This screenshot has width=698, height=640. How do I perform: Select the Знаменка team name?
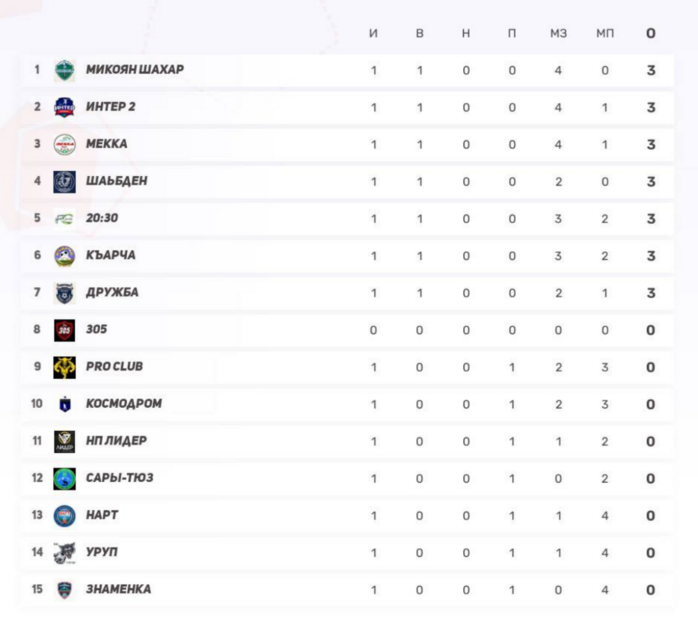(118, 589)
